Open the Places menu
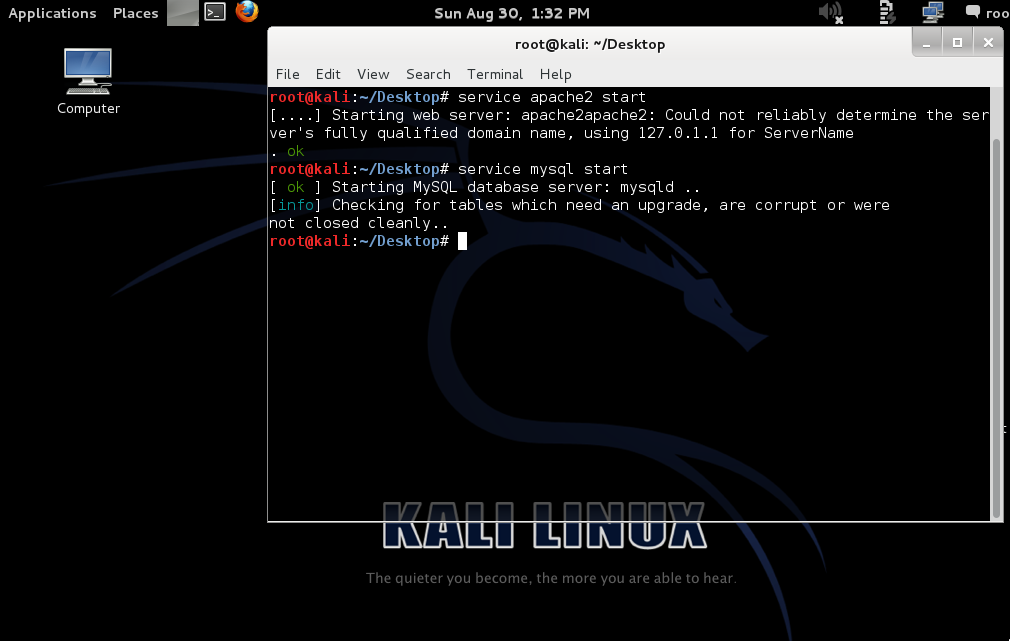Image resolution: width=1010 pixels, height=641 pixels. 135,13
